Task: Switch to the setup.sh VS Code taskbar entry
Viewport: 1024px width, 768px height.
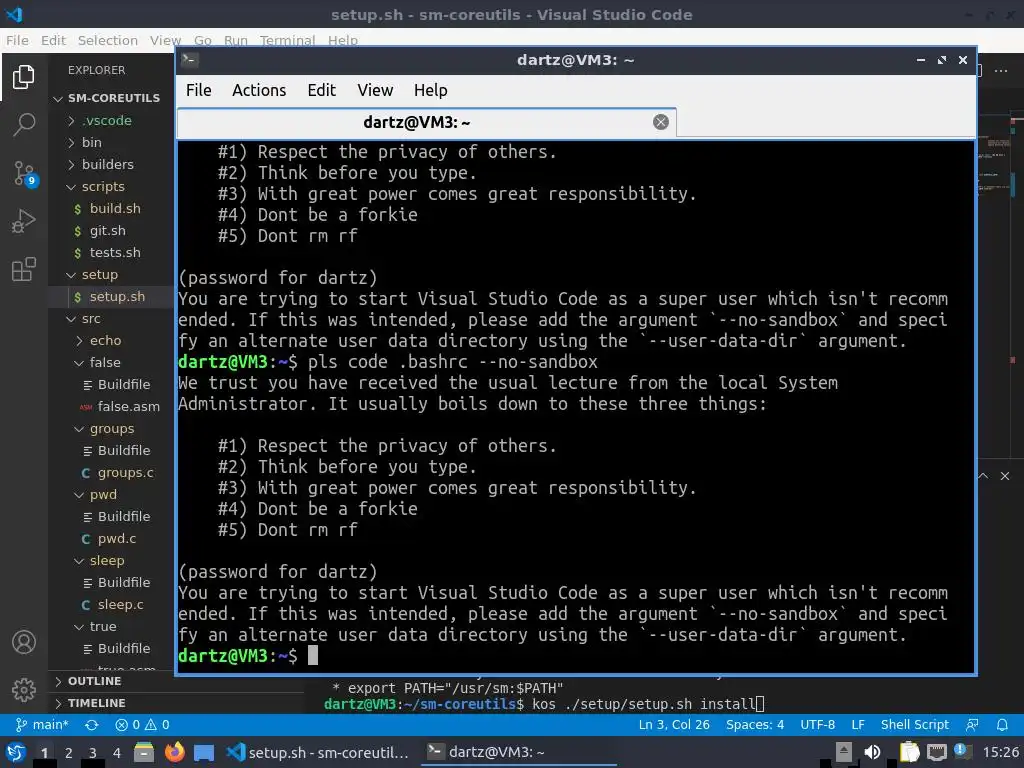Action: pos(317,752)
